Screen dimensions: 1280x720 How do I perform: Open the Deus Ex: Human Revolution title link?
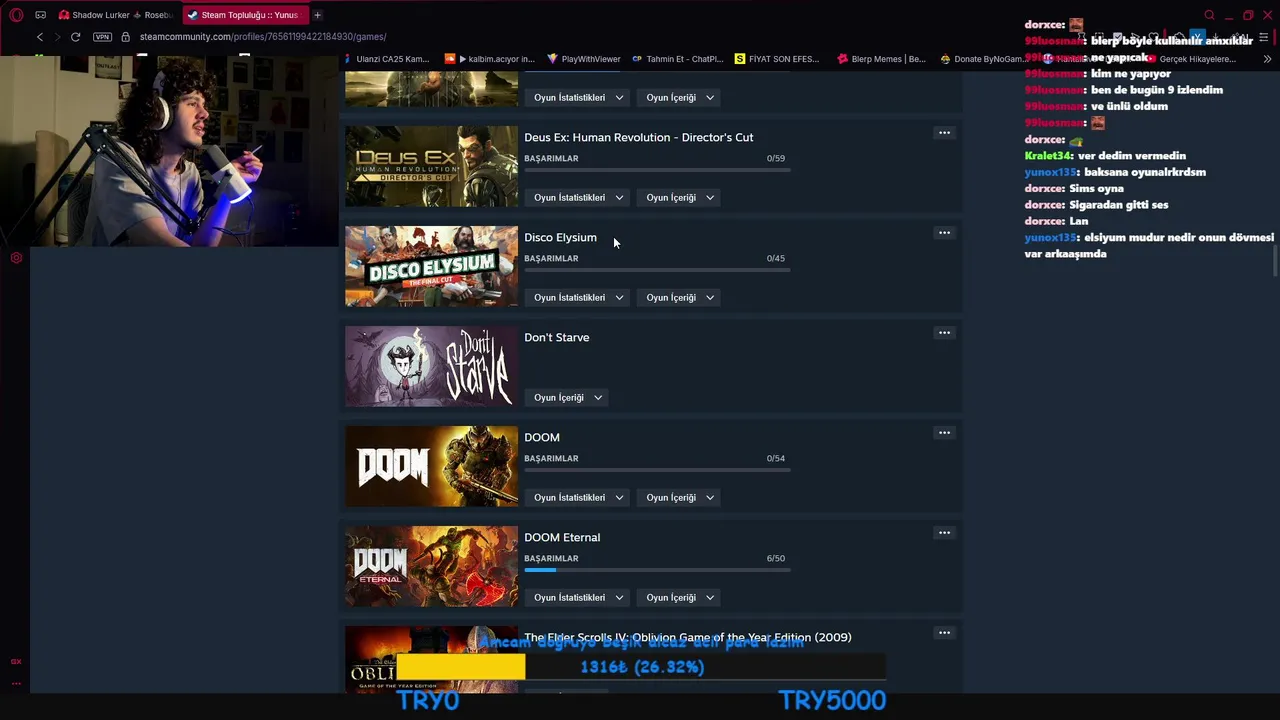(639, 137)
